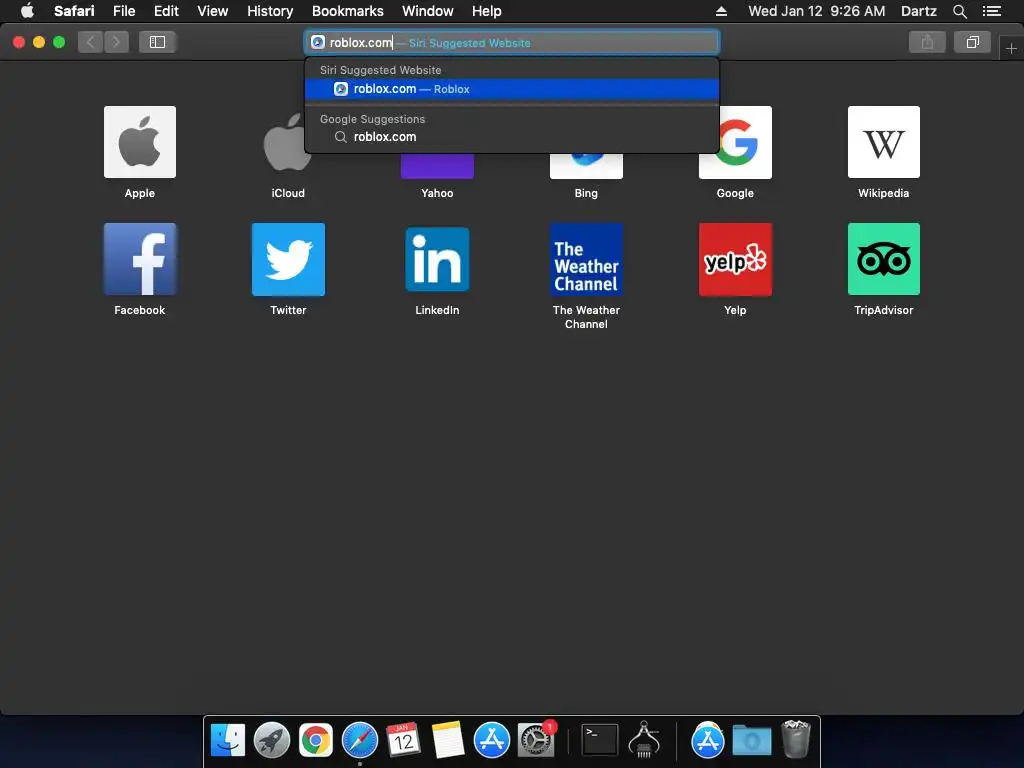Open the Google favorite tile

735,142
